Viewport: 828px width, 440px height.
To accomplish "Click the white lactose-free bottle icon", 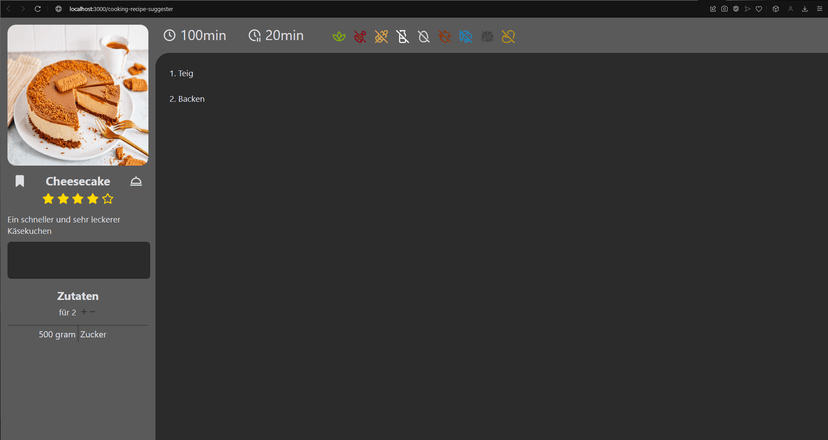I will click(x=402, y=37).
